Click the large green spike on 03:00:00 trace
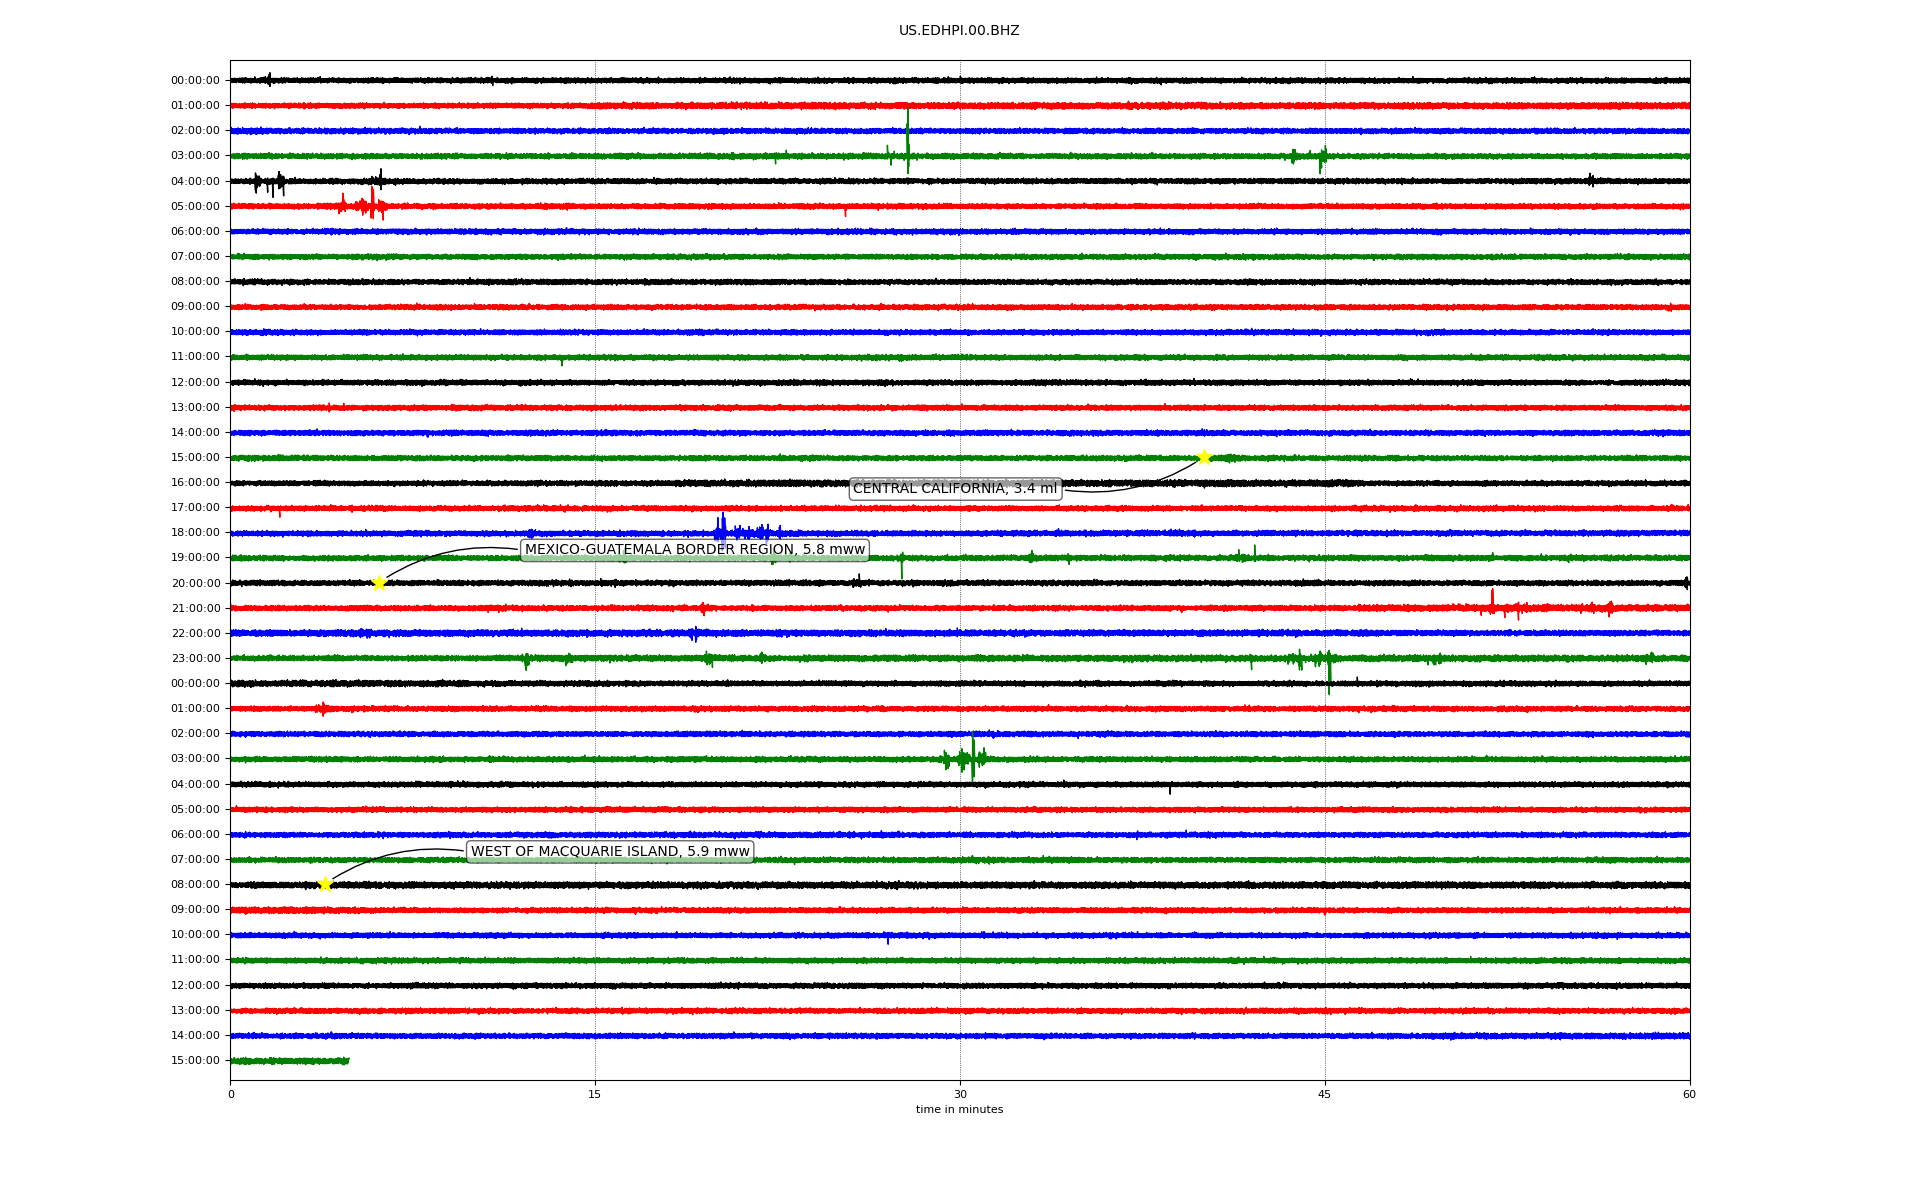1920x1200 pixels. [907, 140]
